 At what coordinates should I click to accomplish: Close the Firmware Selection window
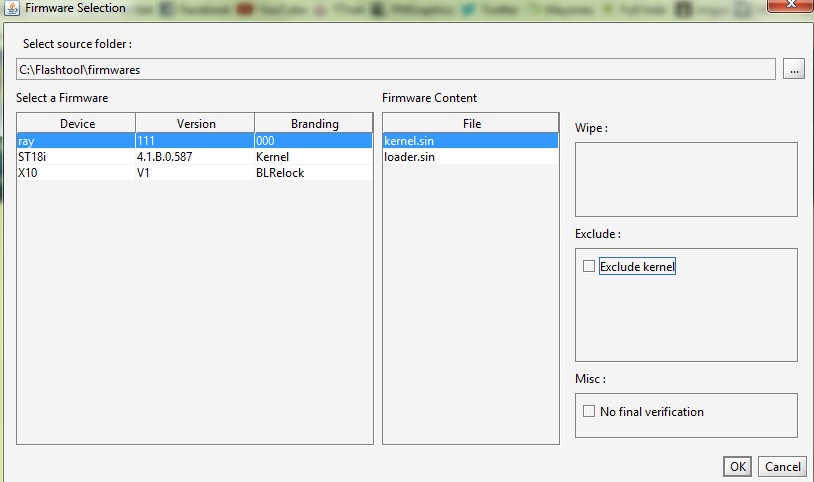(790, 5)
